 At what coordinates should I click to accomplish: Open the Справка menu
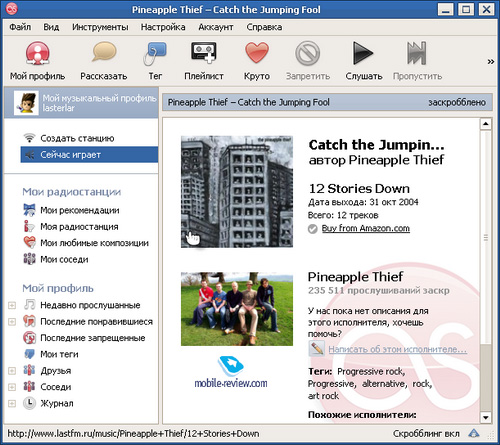click(264, 27)
